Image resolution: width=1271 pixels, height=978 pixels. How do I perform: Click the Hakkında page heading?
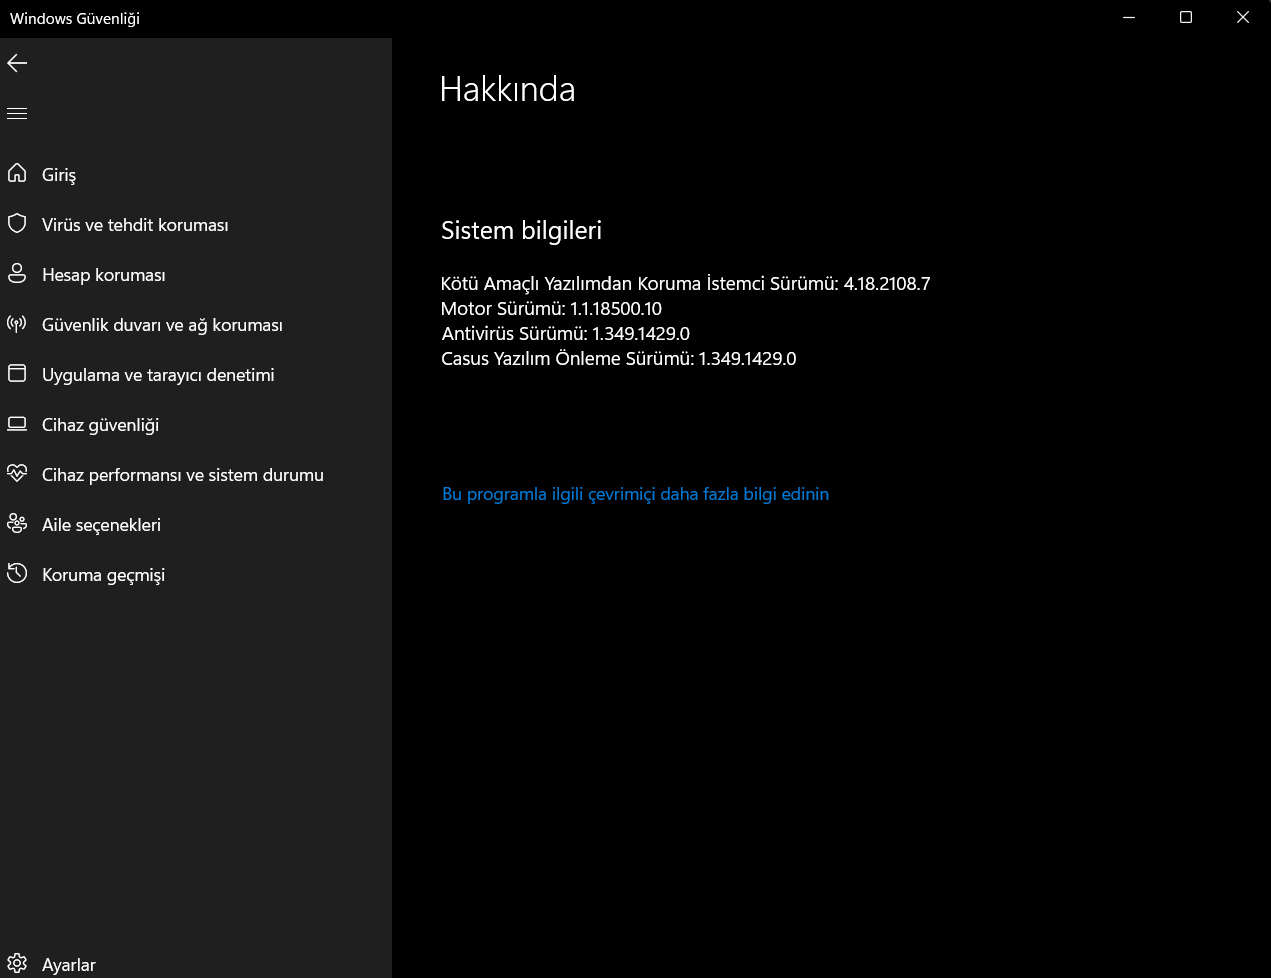[x=508, y=89]
